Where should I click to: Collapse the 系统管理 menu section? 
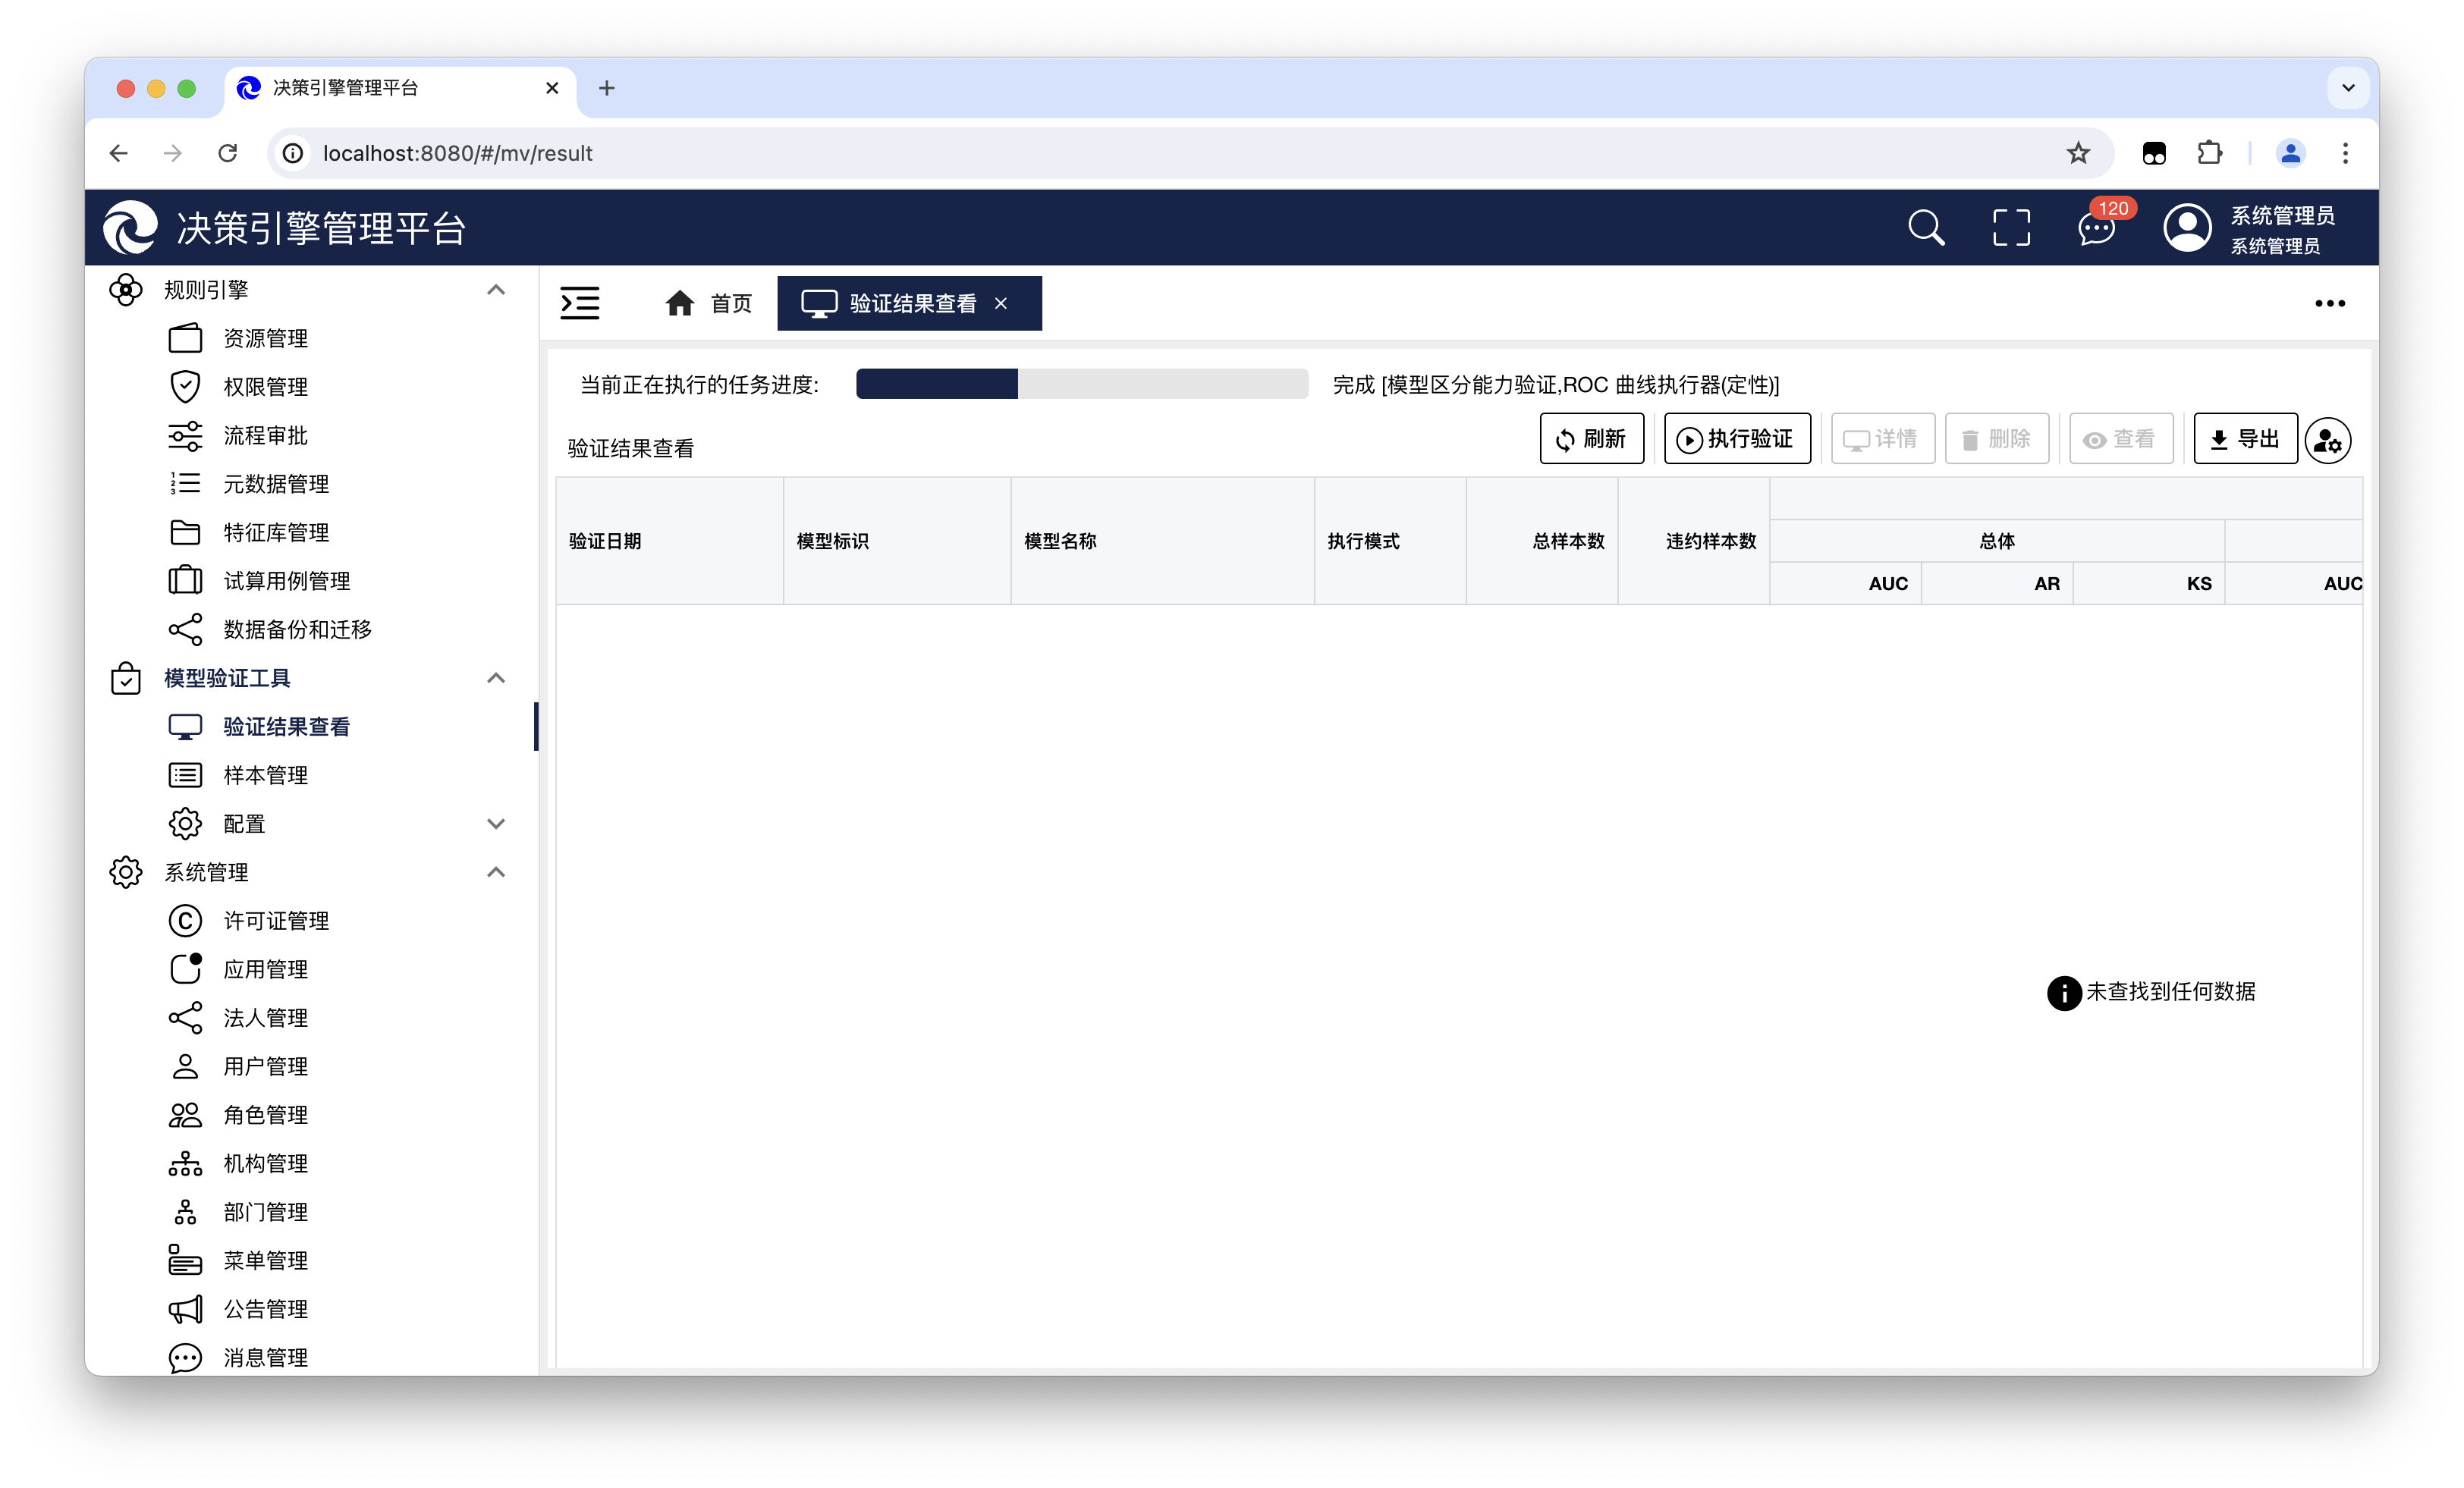[495, 872]
